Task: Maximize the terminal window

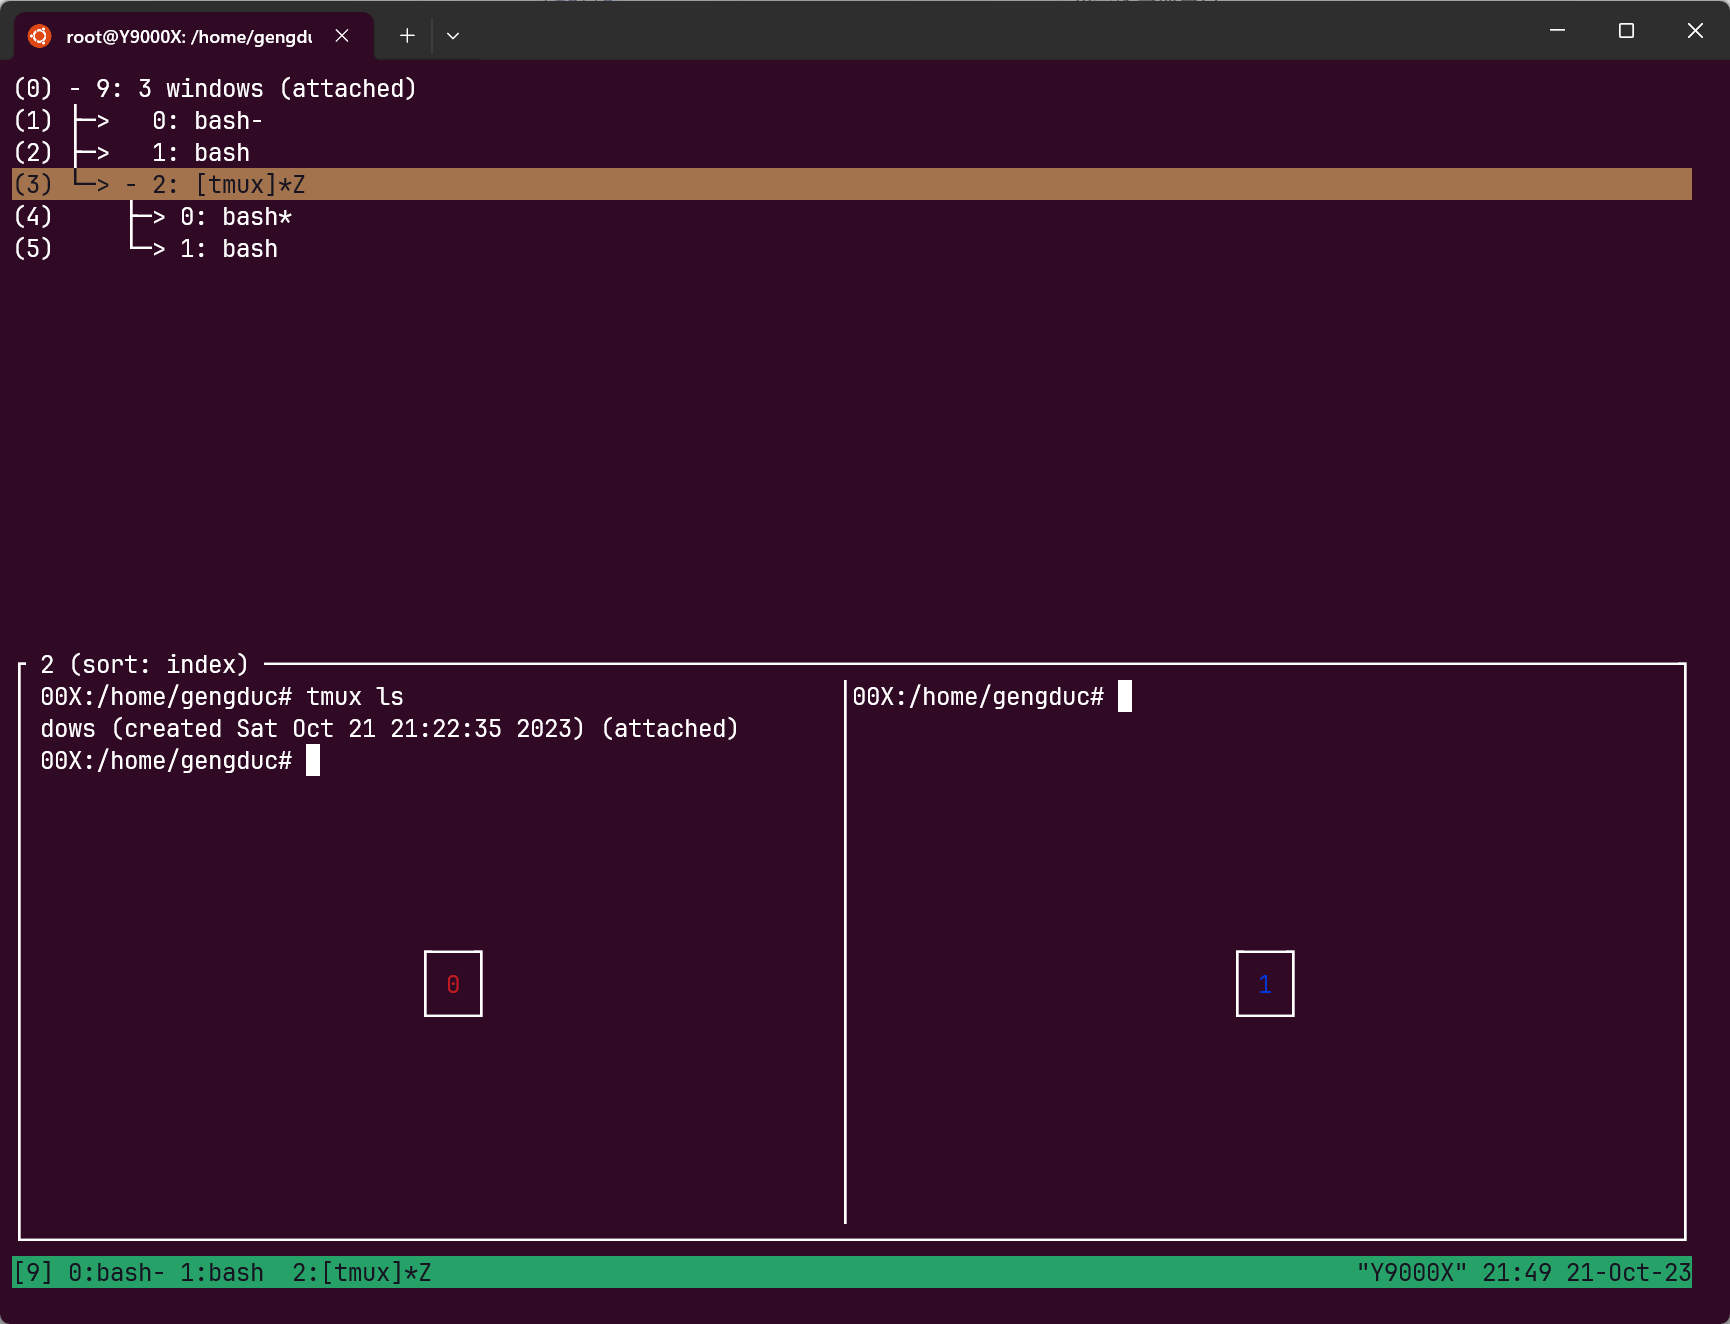Action: point(1626,31)
